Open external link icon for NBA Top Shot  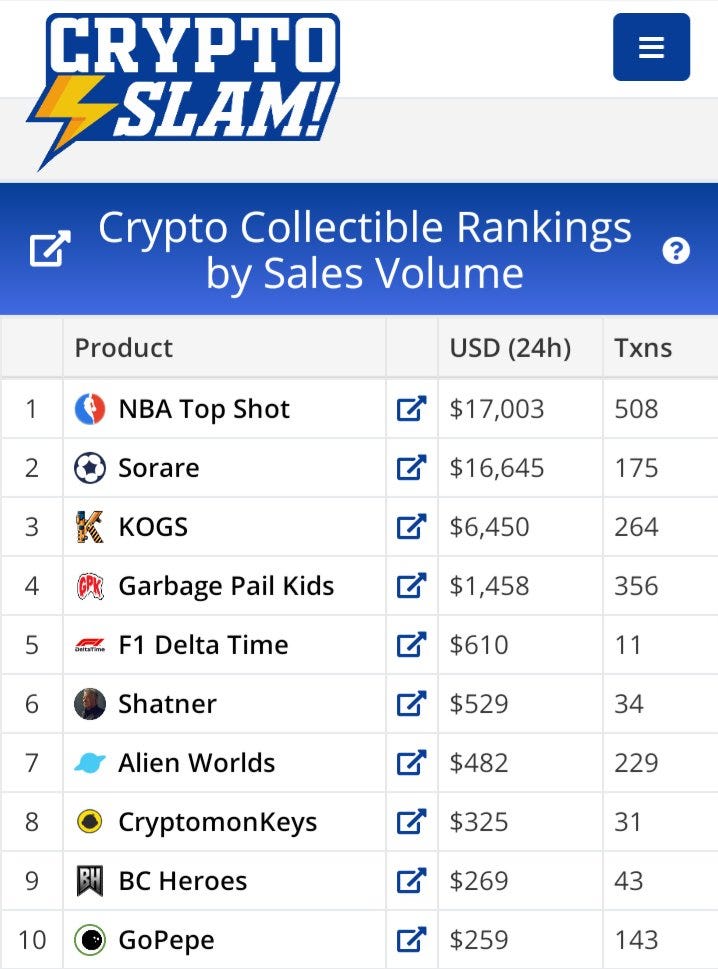(412, 408)
